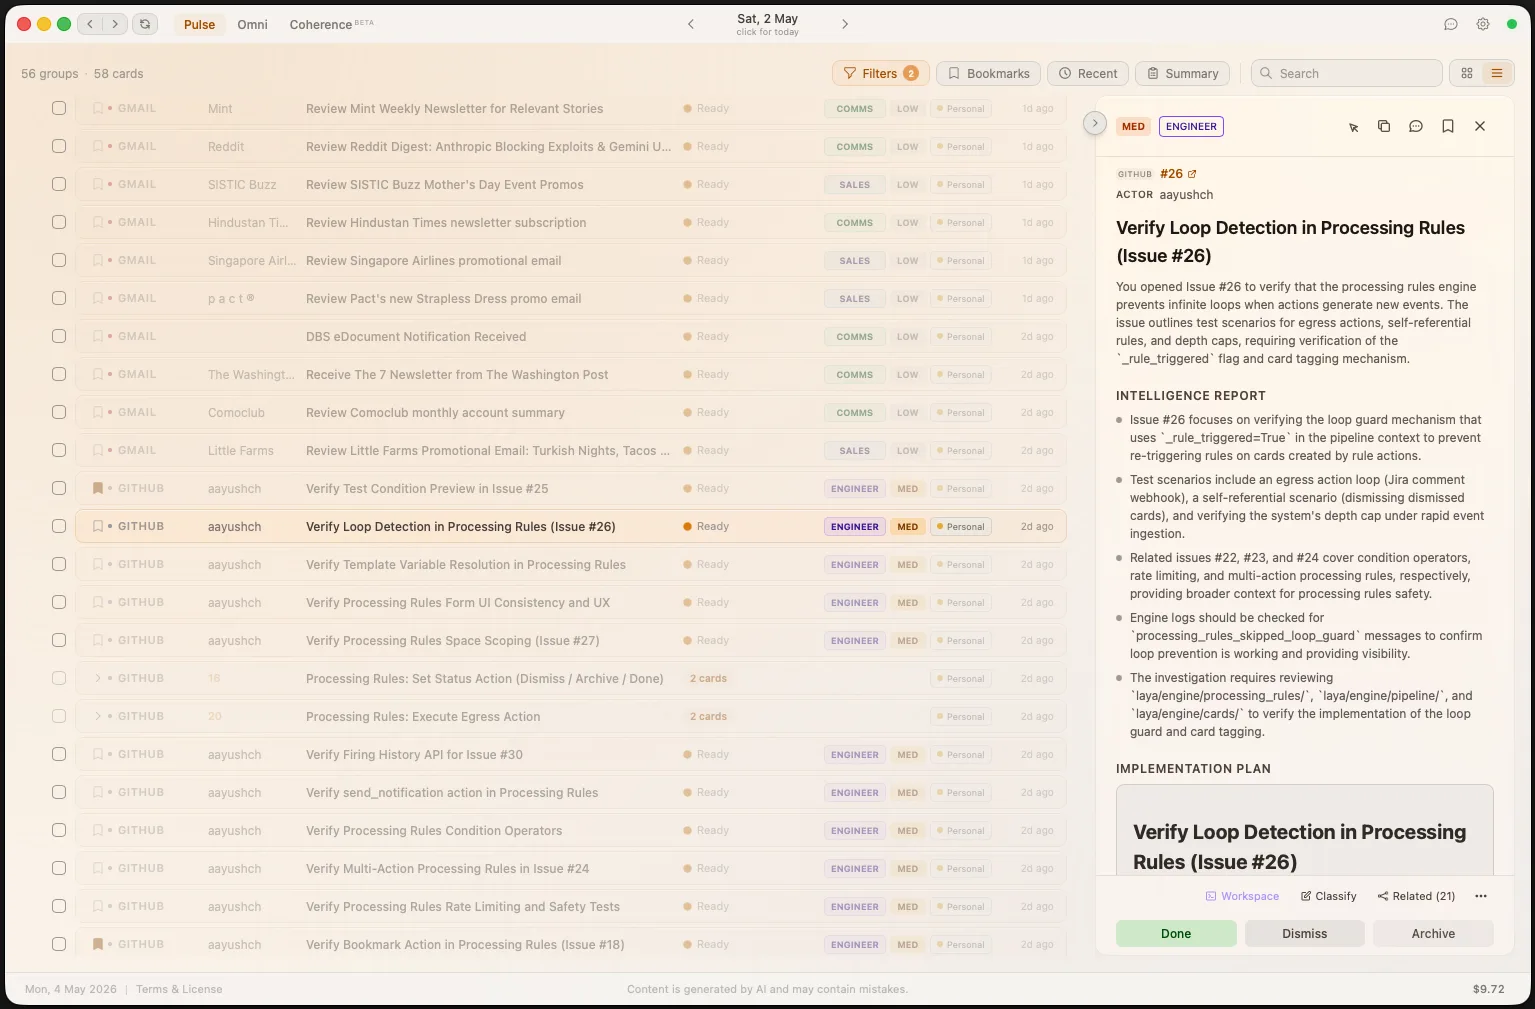Toggle bookmark on Verify Test Condition Preview row
The image size is (1535, 1009).
(x=97, y=488)
